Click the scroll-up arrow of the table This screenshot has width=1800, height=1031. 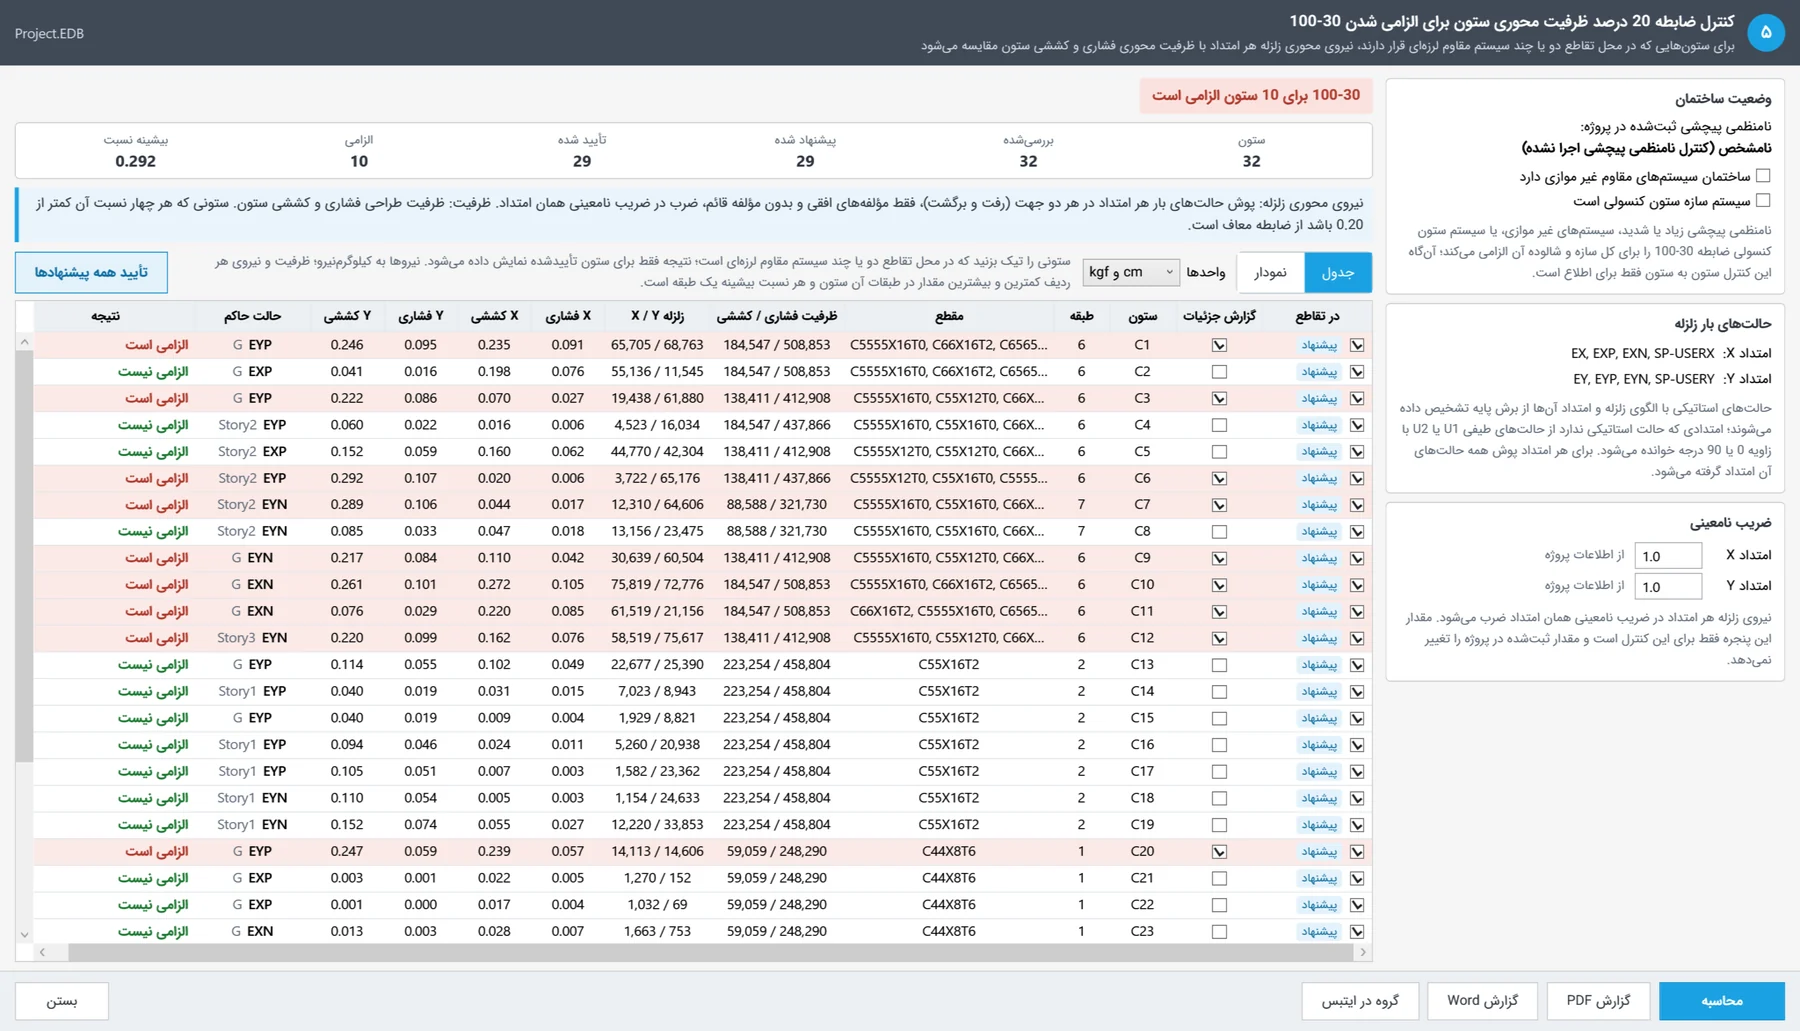[x=24, y=342]
